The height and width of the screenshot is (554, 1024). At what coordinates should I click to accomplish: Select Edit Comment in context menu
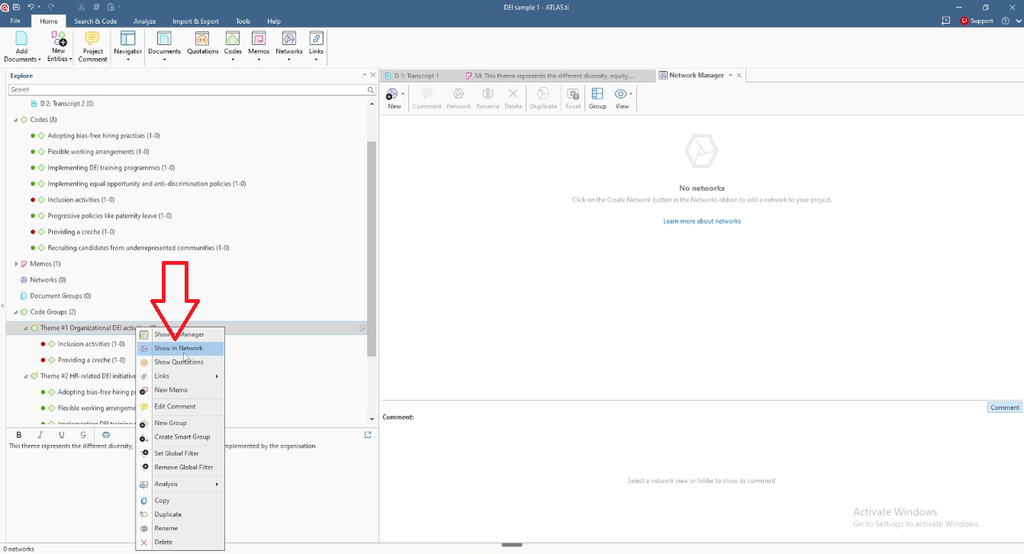[180, 406]
